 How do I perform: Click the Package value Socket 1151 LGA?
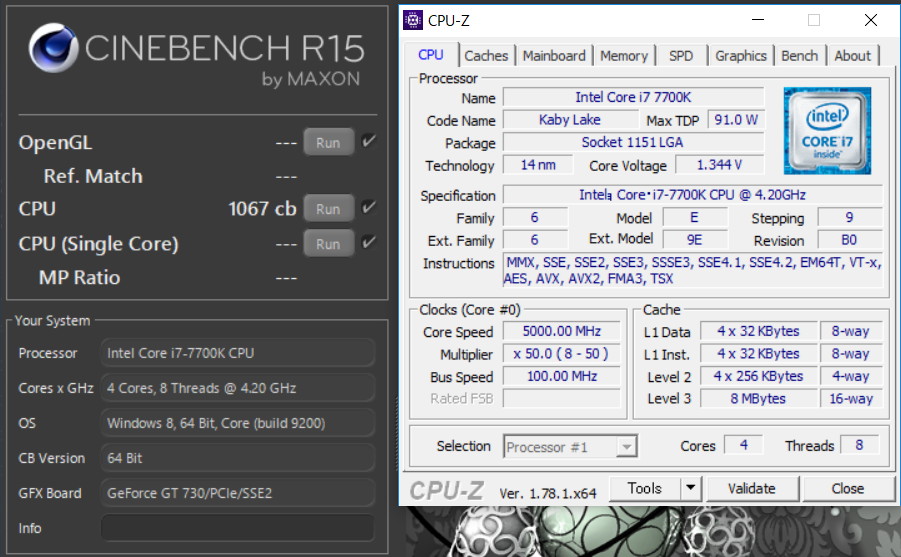click(633, 142)
